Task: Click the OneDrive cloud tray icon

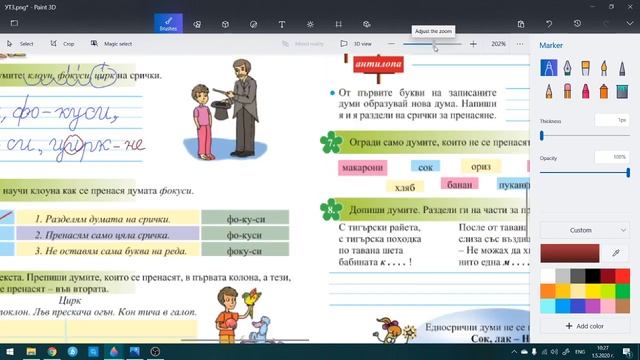Action: tap(524, 351)
